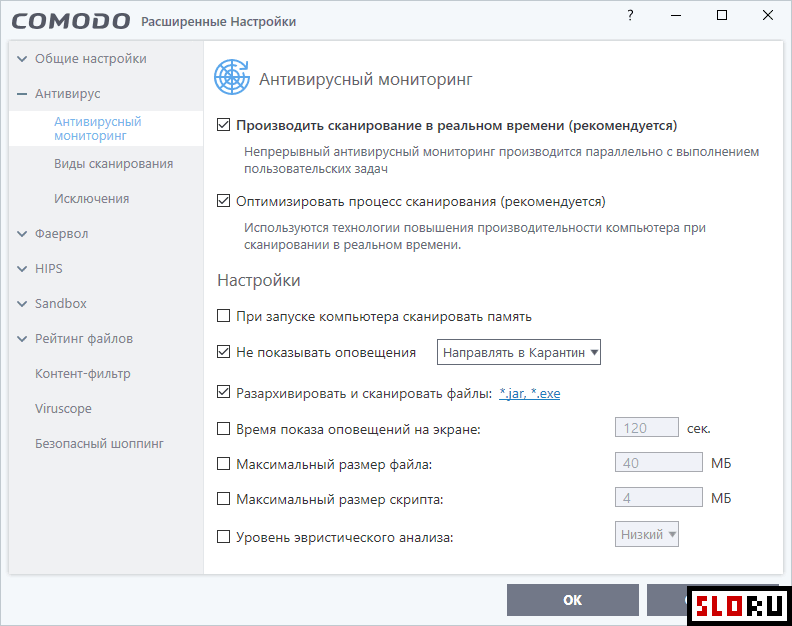The height and width of the screenshot is (626, 792).
Task: Open 'Безопасный шоппинг' settings page
Action: tap(99, 443)
